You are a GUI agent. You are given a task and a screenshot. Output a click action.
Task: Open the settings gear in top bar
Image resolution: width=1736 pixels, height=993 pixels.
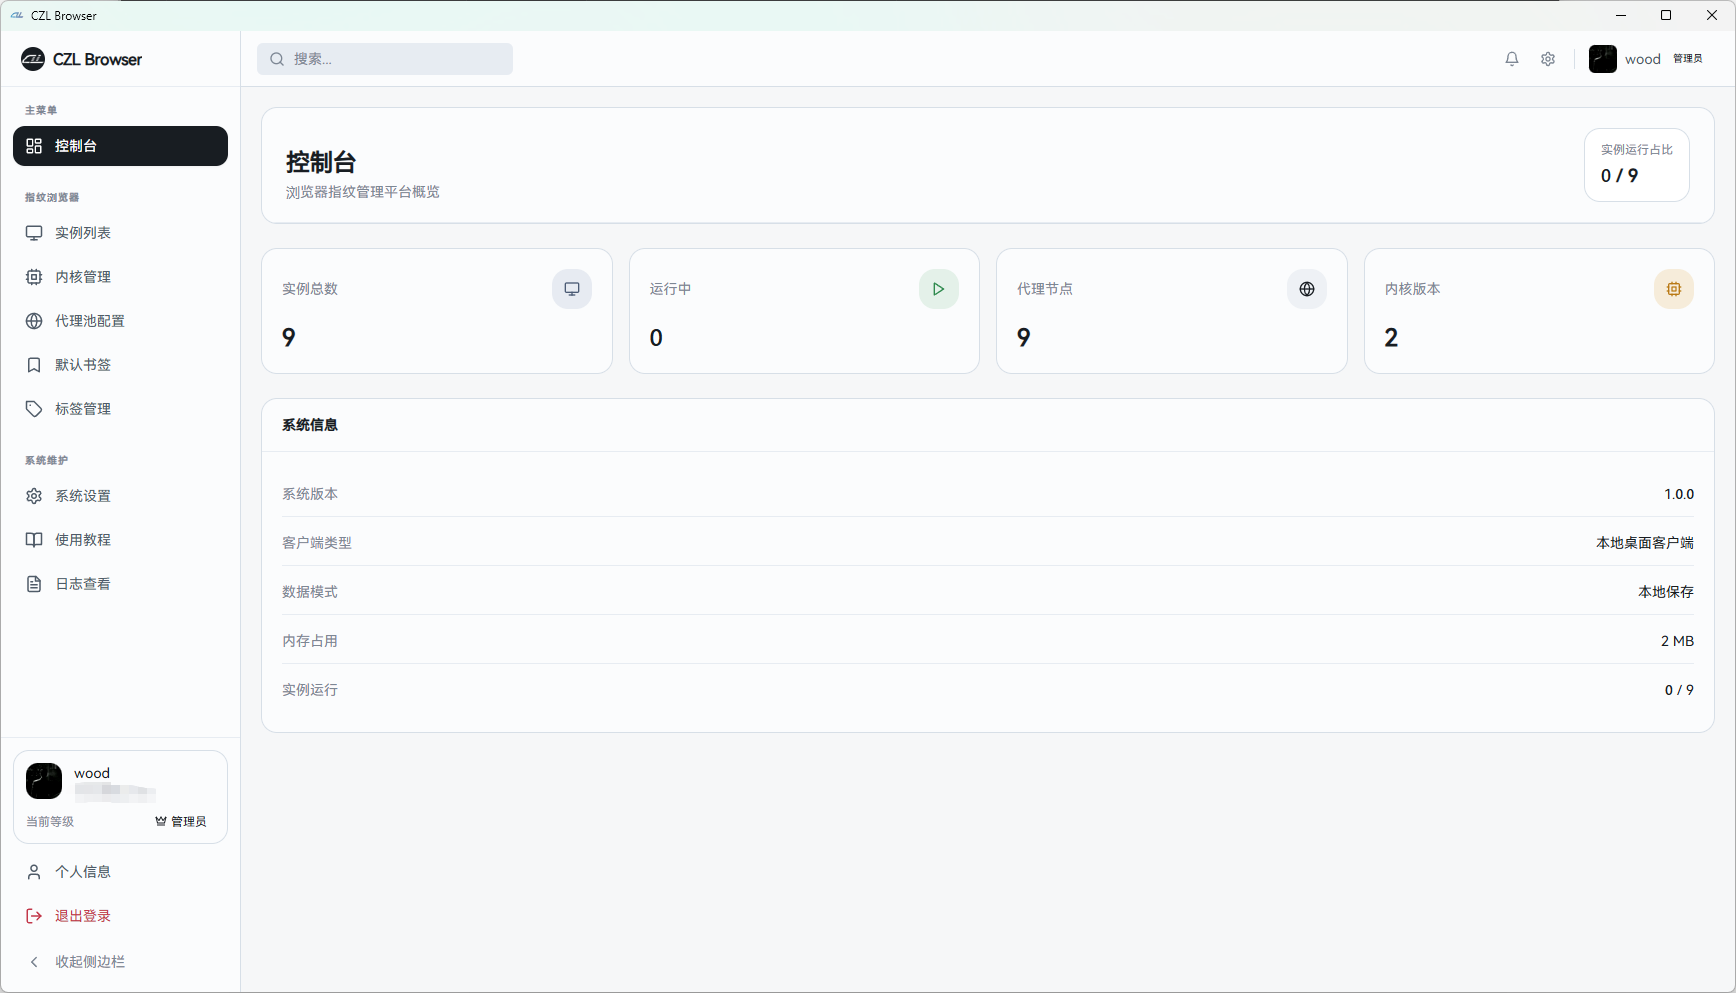coord(1548,59)
